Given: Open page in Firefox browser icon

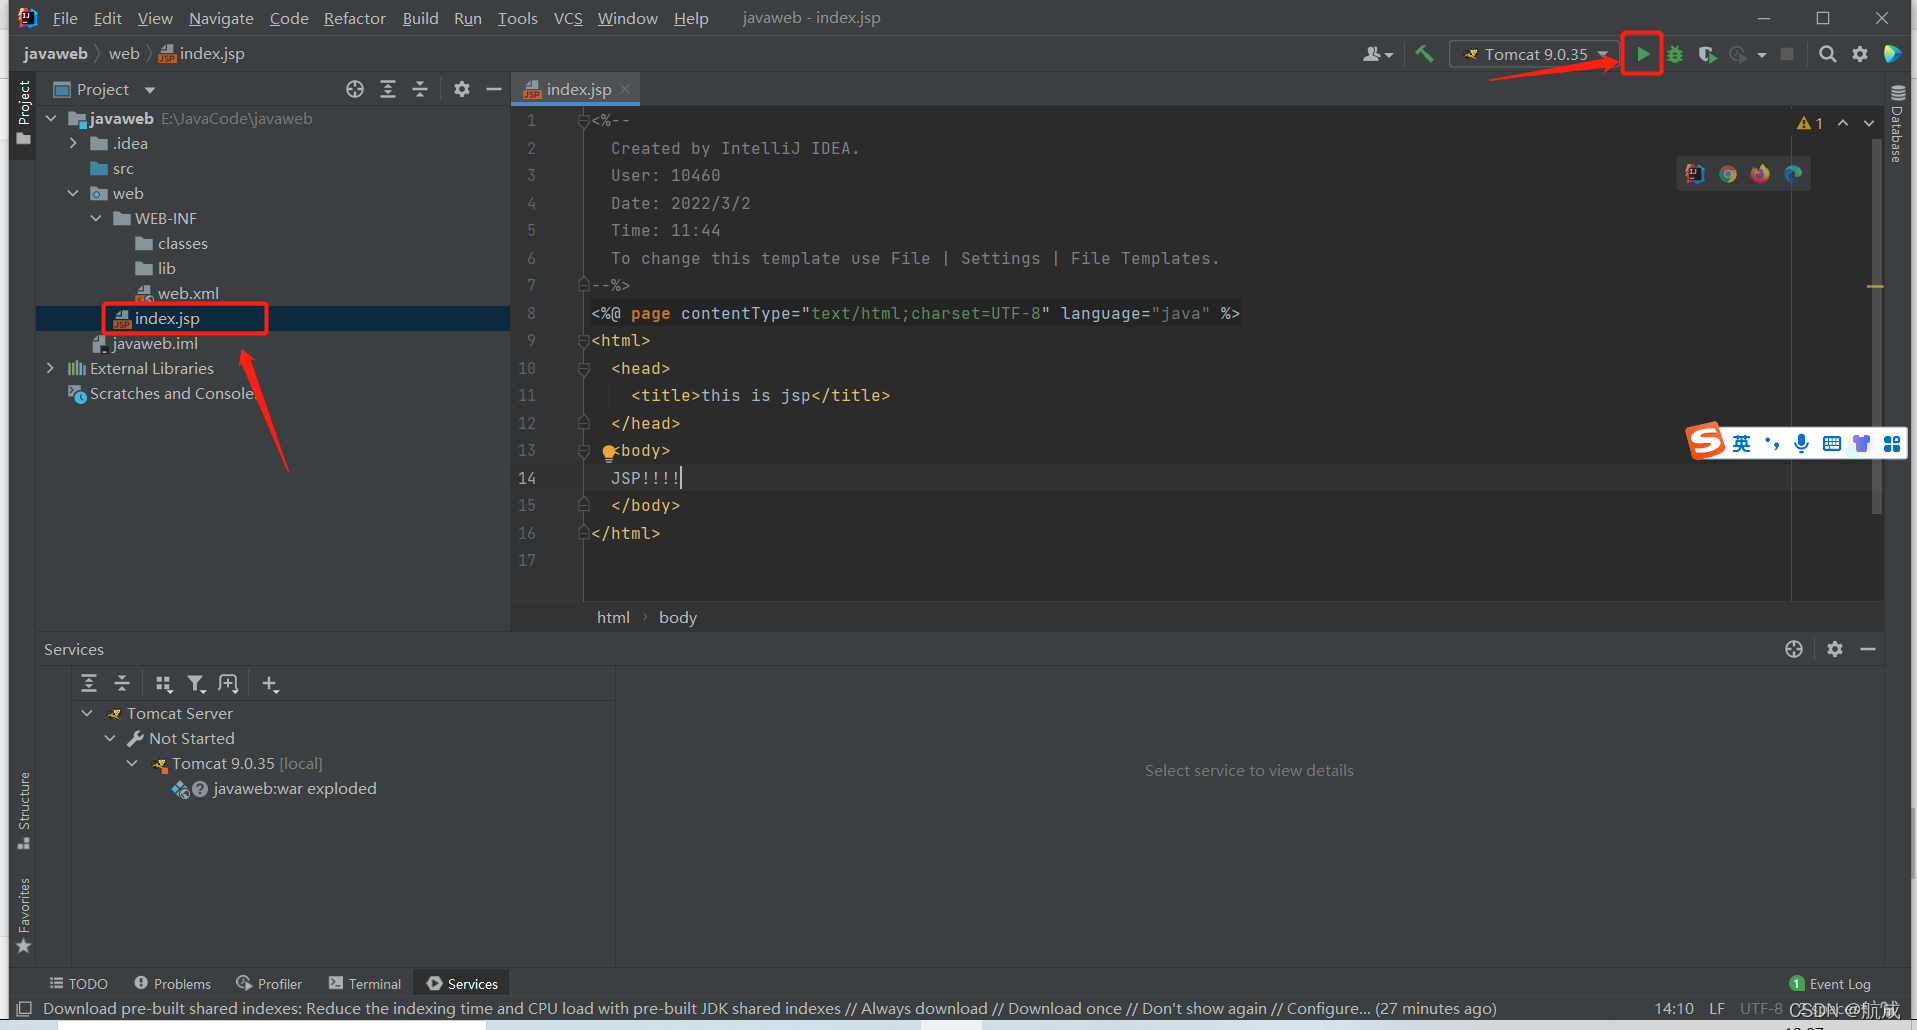Looking at the screenshot, I should click(x=1760, y=174).
